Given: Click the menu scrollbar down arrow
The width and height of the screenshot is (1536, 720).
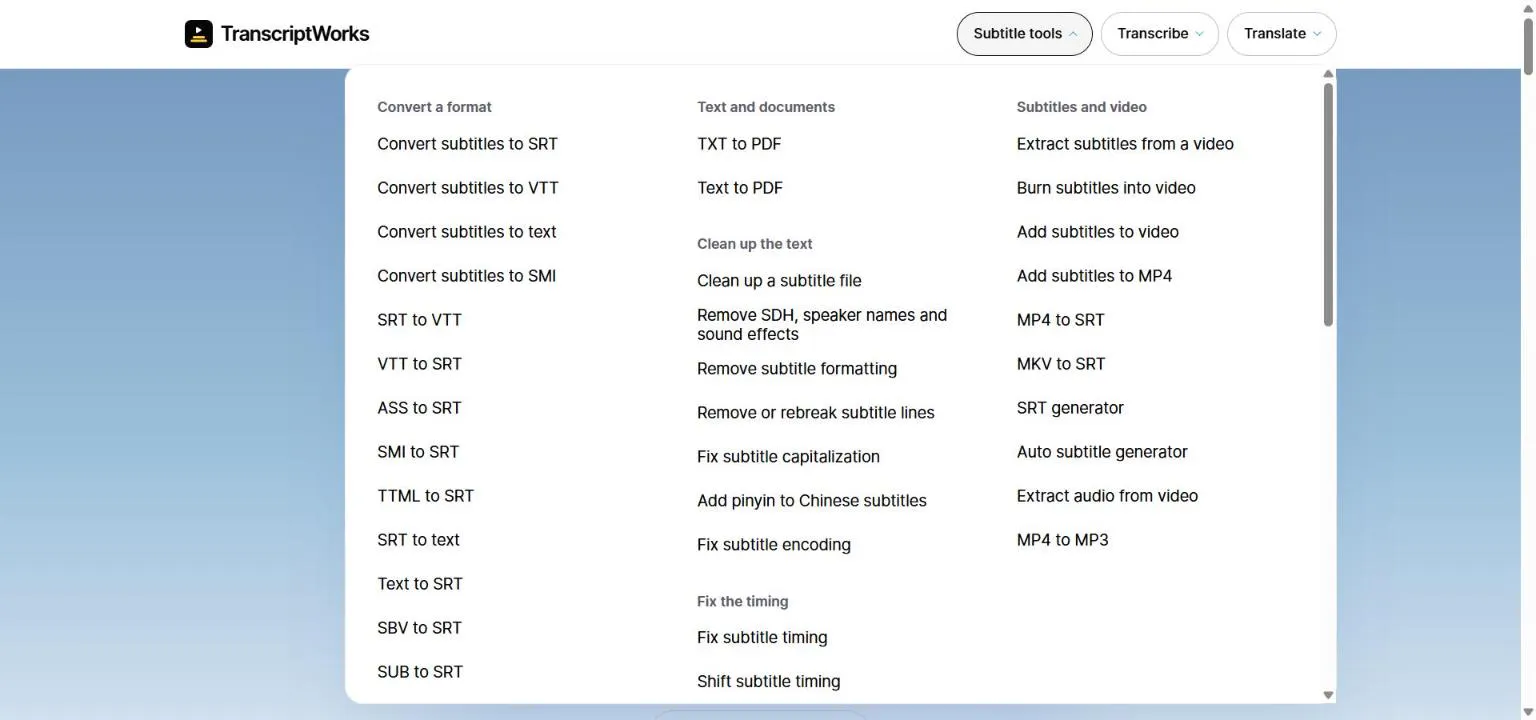Looking at the screenshot, I should pos(1328,695).
